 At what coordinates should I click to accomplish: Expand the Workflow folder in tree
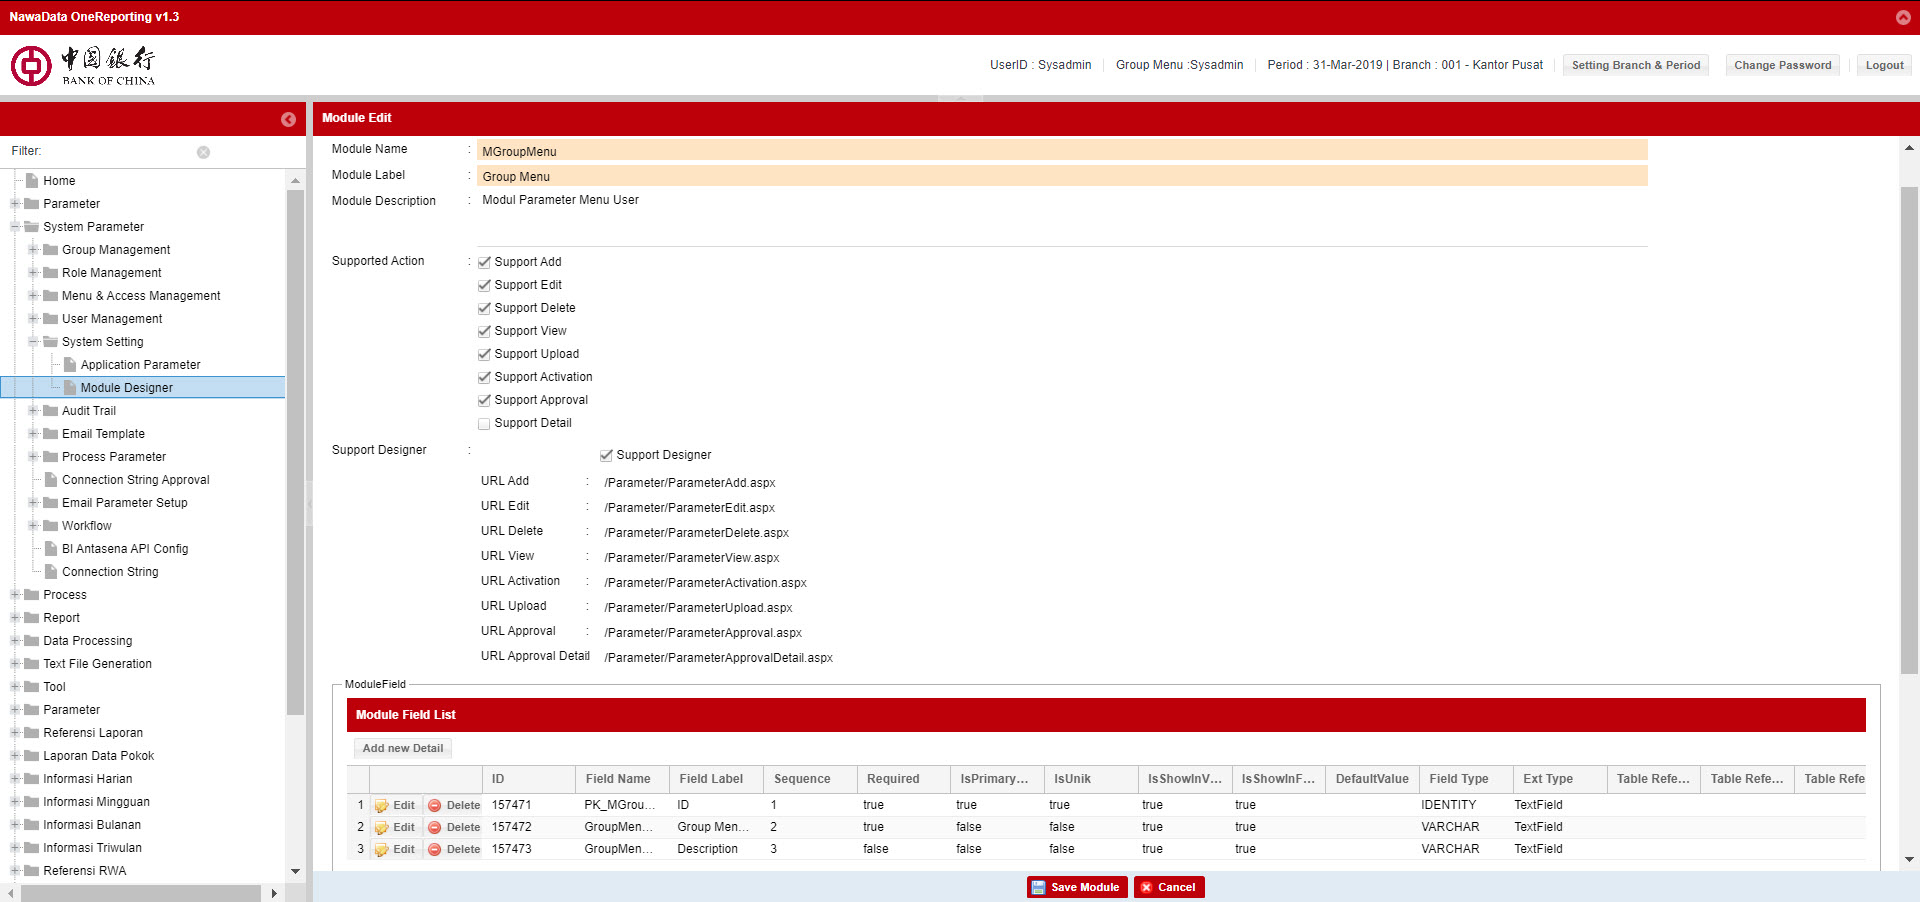click(x=33, y=526)
